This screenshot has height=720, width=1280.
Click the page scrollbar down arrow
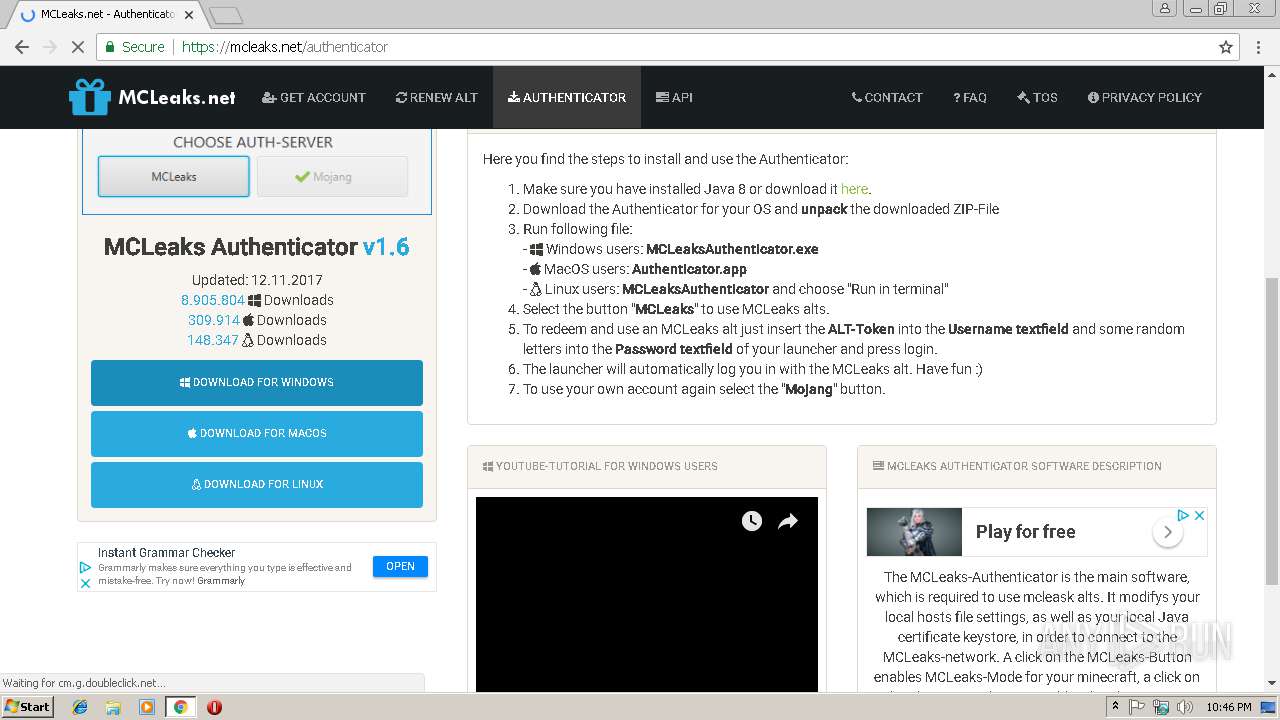tap(1272, 684)
